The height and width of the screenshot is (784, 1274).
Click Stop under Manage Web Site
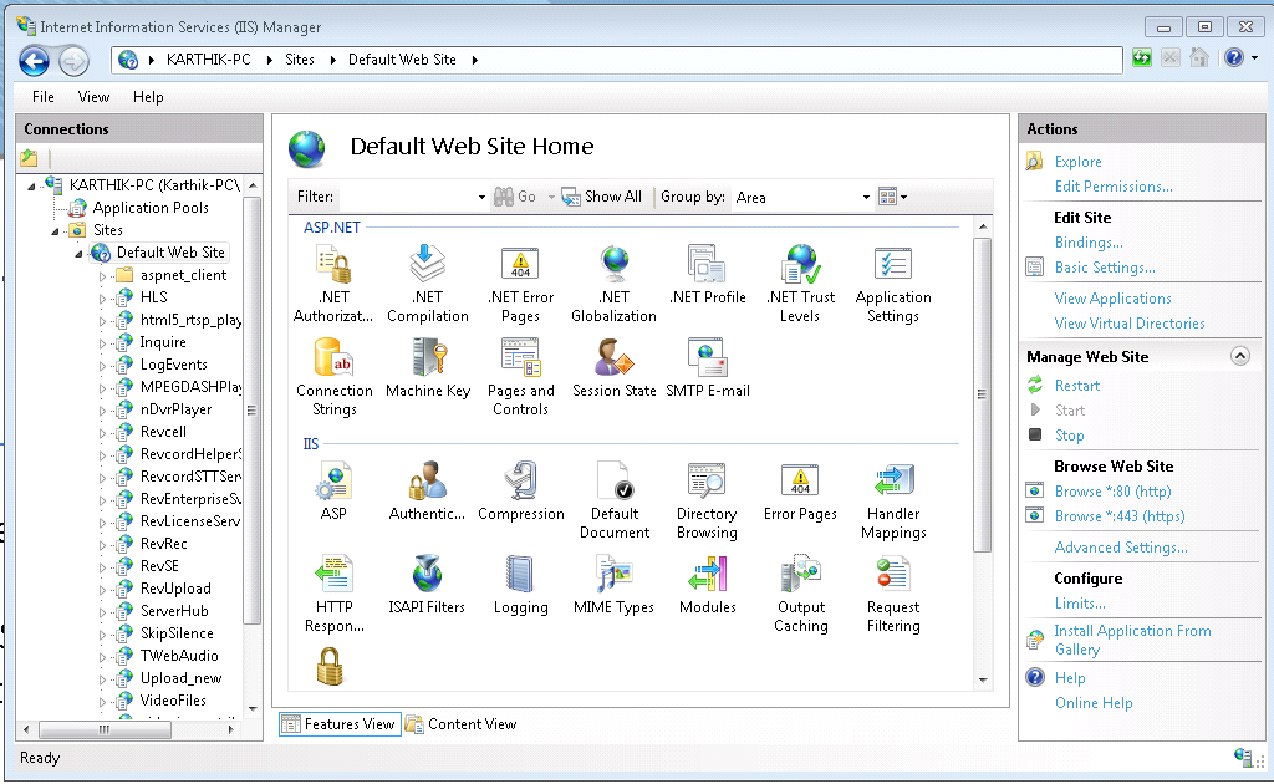(x=1069, y=436)
